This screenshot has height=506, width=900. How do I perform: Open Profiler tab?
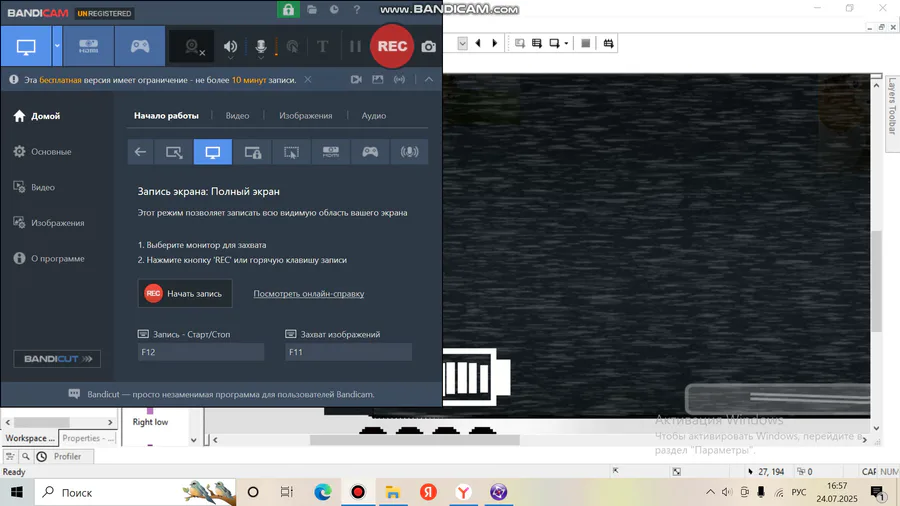[x=59, y=456]
